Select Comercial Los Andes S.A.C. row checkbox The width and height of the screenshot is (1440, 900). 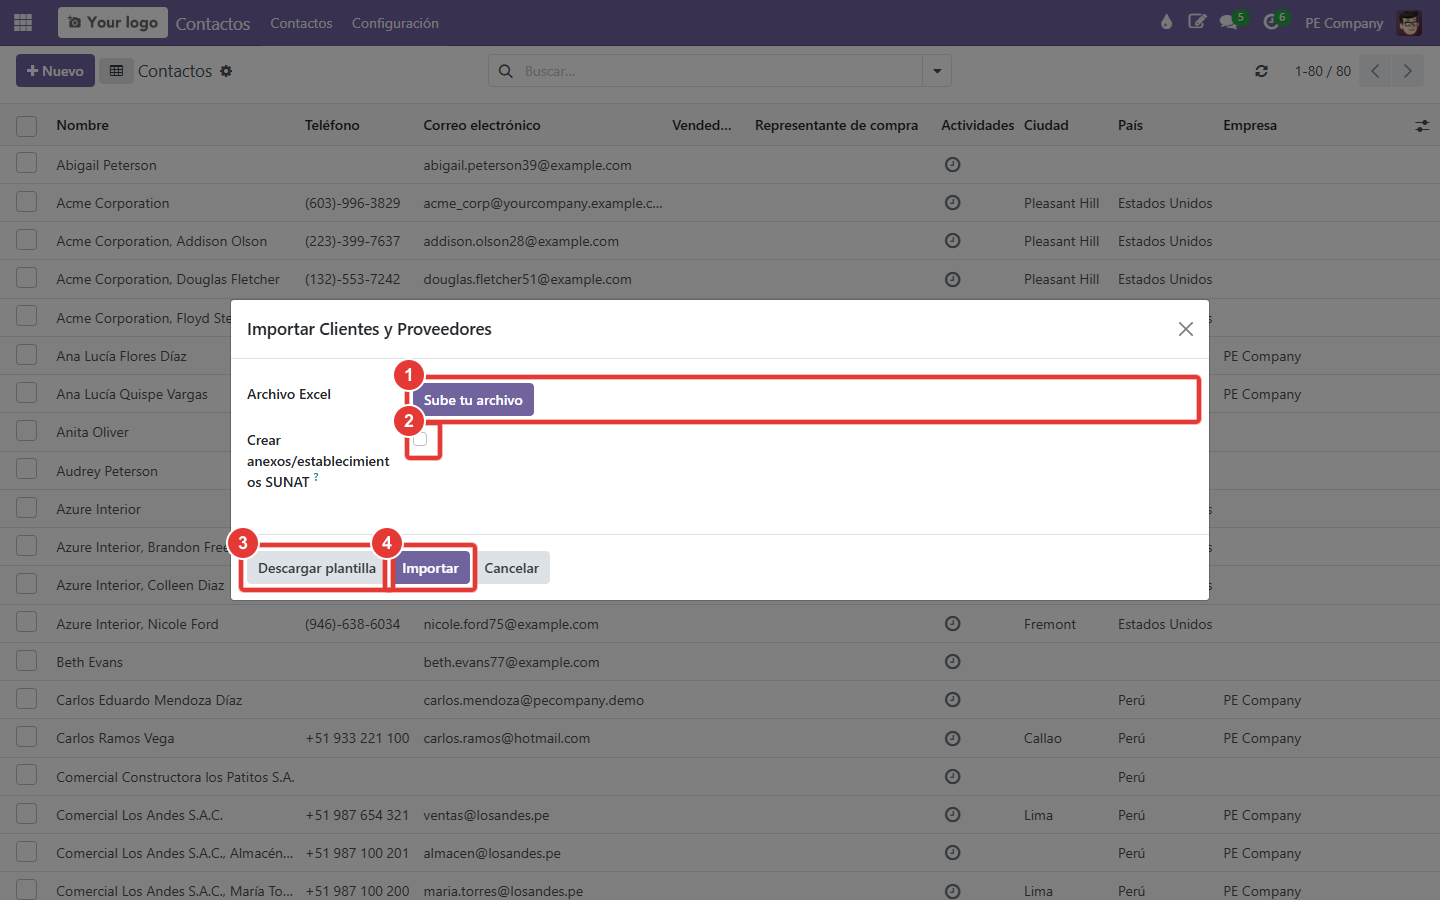point(27,814)
